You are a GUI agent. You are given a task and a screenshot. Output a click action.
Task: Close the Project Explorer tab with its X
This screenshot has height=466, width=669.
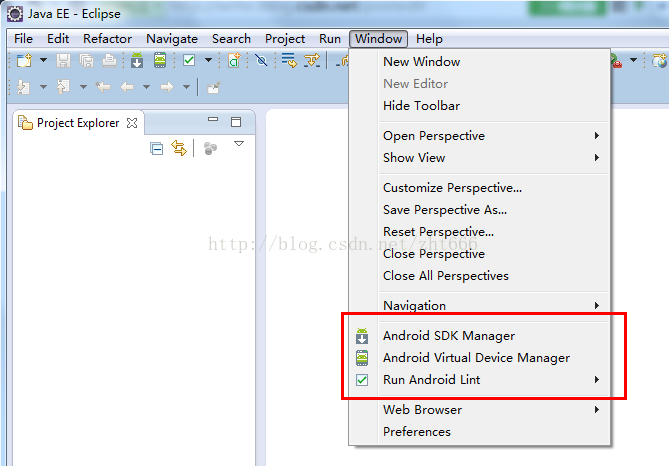click(x=132, y=123)
